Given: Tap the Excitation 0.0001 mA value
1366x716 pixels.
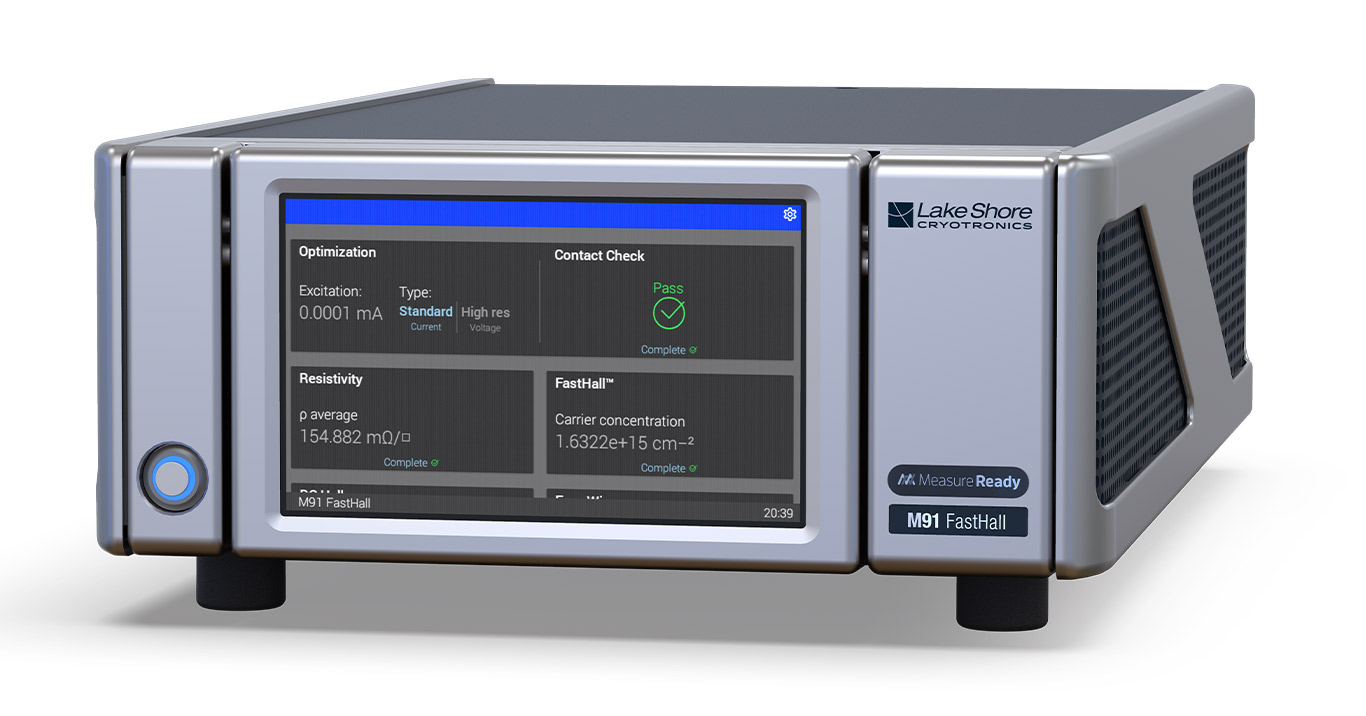Looking at the screenshot, I should point(341,313).
